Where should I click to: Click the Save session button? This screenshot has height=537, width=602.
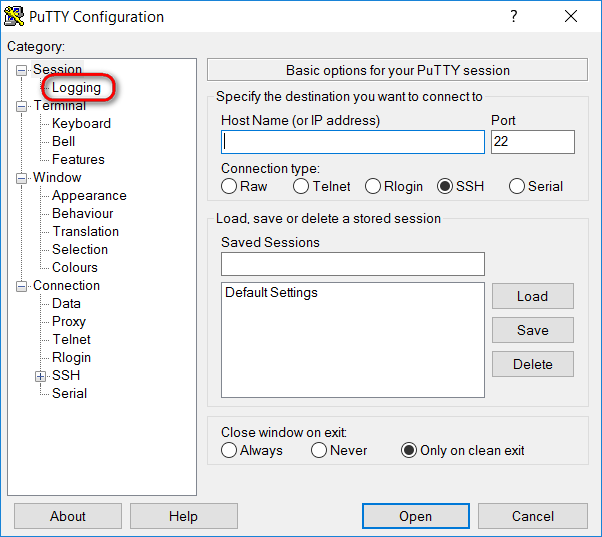pos(533,330)
